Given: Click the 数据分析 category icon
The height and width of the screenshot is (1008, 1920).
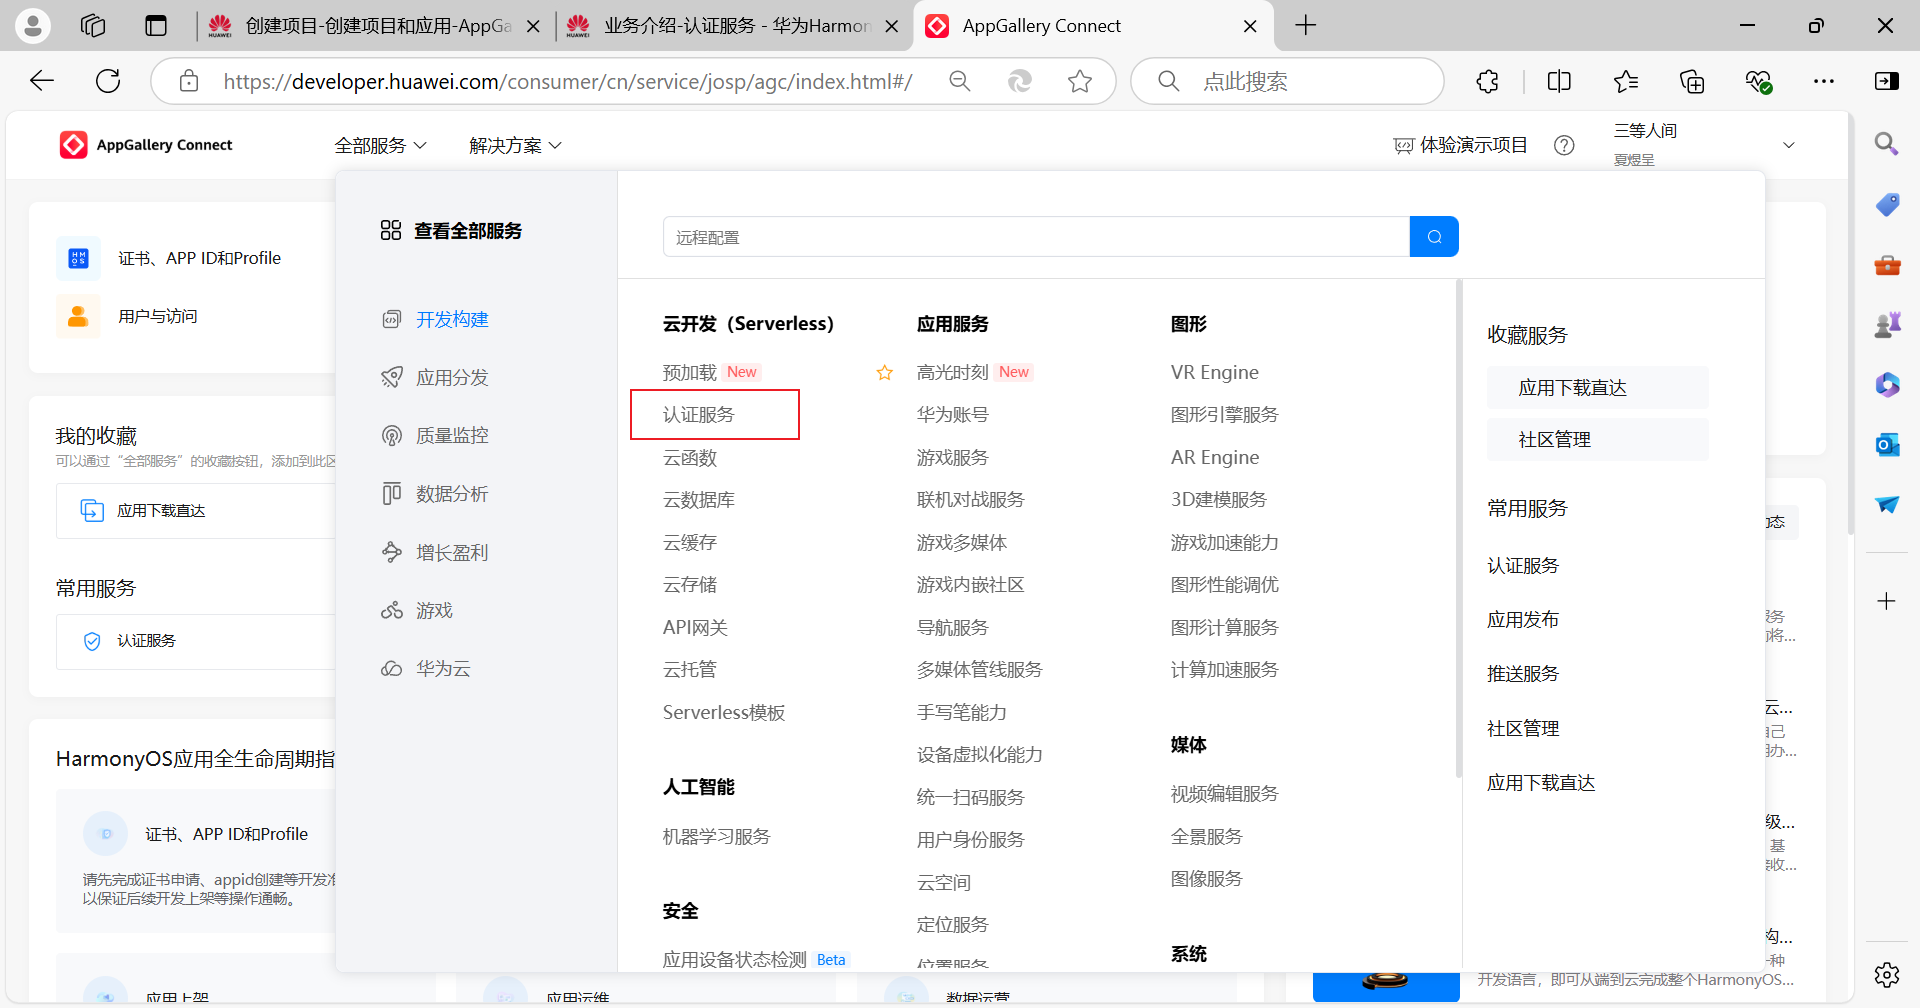Looking at the screenshot, I should tap(392, 493).
